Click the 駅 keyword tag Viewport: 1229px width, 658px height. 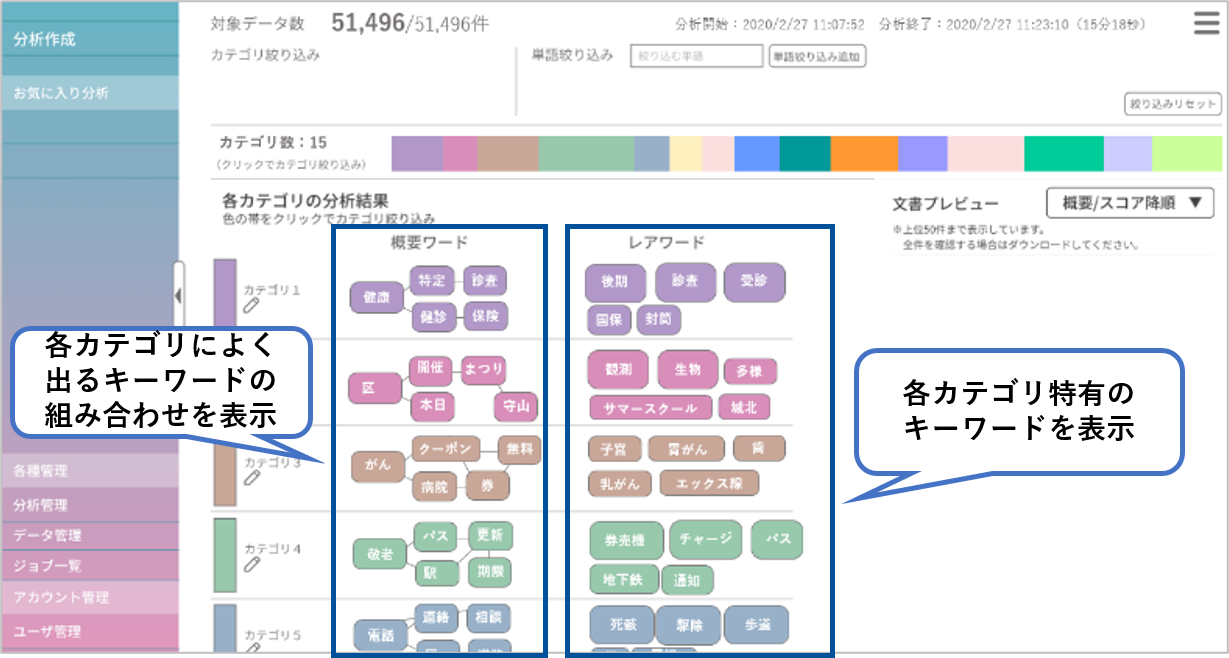436,573
